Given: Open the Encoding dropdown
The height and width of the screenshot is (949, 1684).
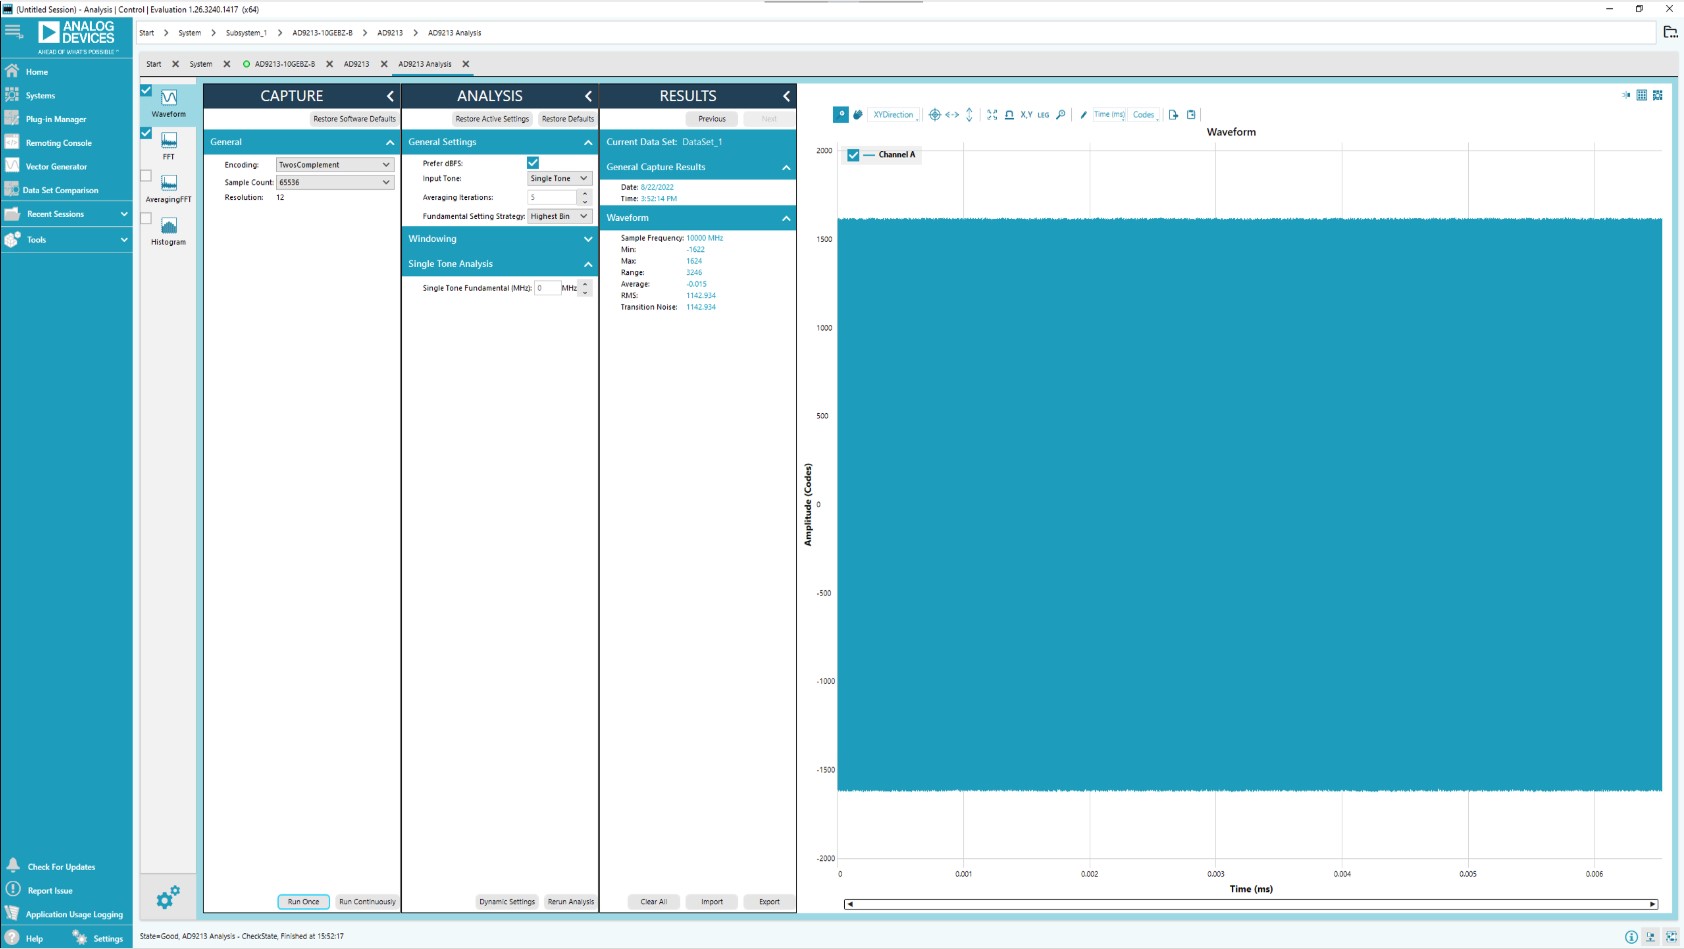Looking at the screenshot, I should click(334, 165).
